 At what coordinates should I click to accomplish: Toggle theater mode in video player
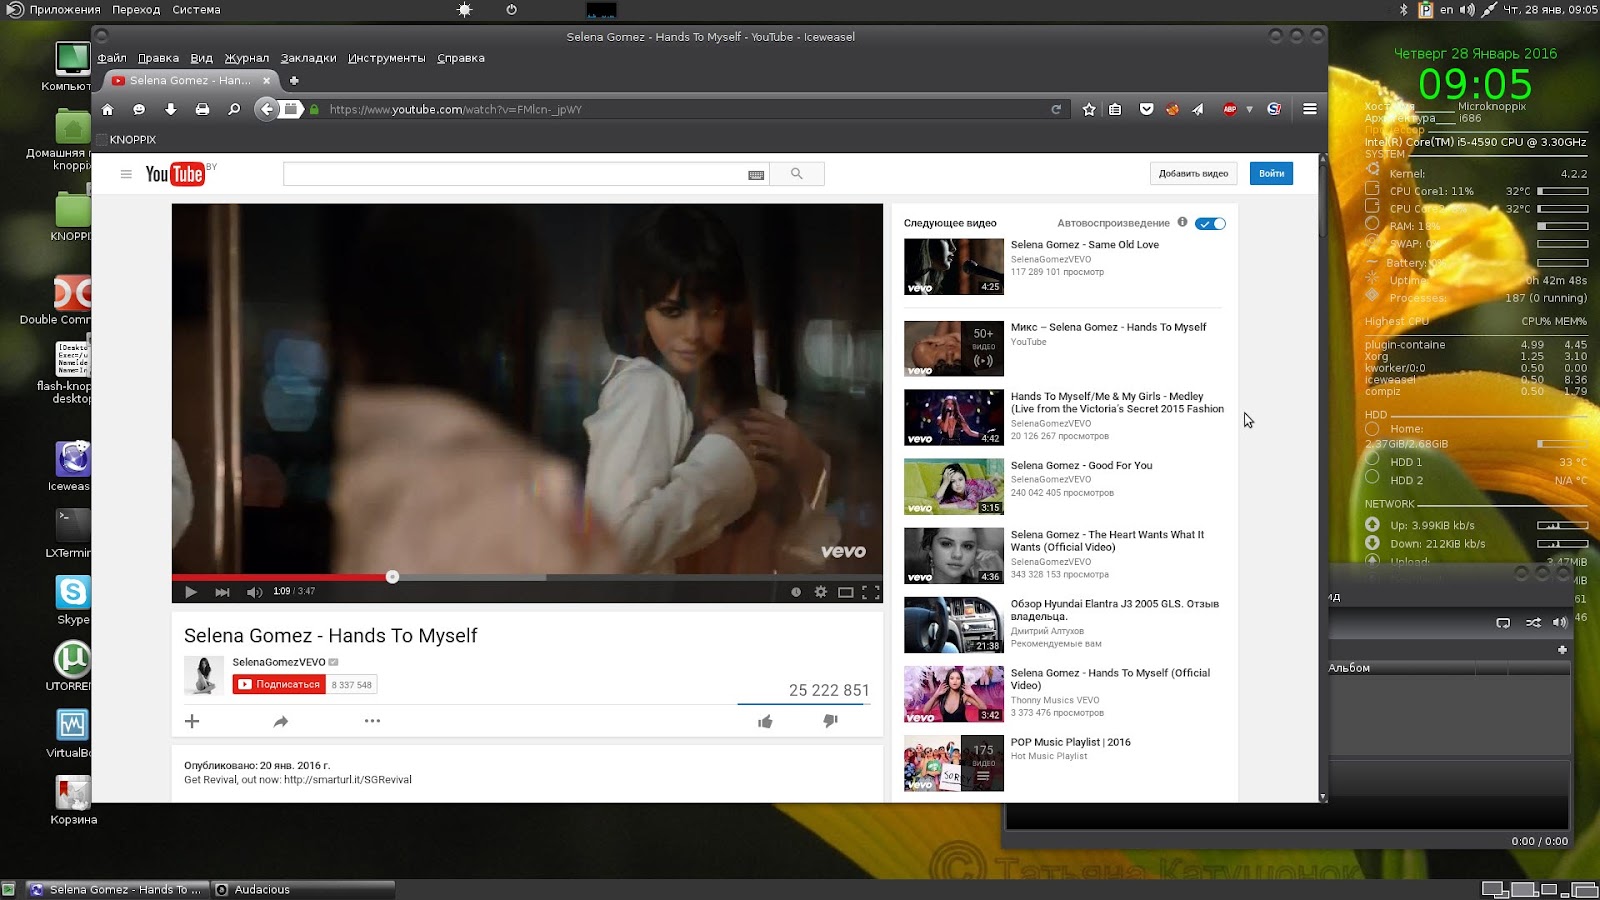pos(846,592)
